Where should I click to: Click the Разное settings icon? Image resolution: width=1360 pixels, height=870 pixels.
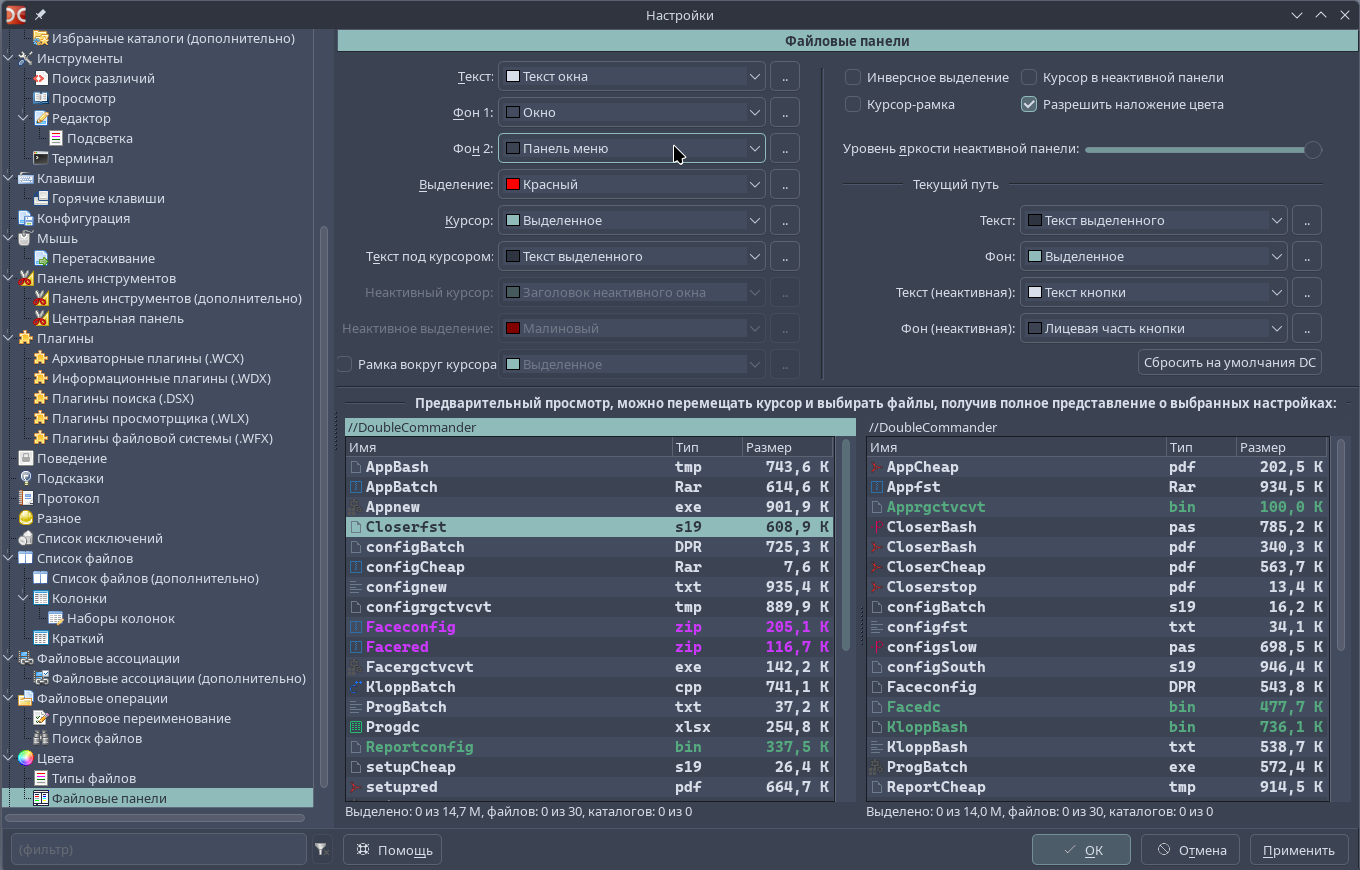(x=26, y=518)
